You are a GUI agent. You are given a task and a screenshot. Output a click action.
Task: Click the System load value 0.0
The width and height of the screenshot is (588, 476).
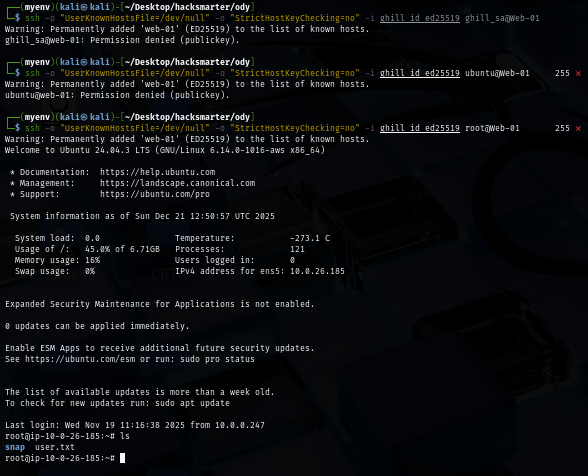(92, 238)
